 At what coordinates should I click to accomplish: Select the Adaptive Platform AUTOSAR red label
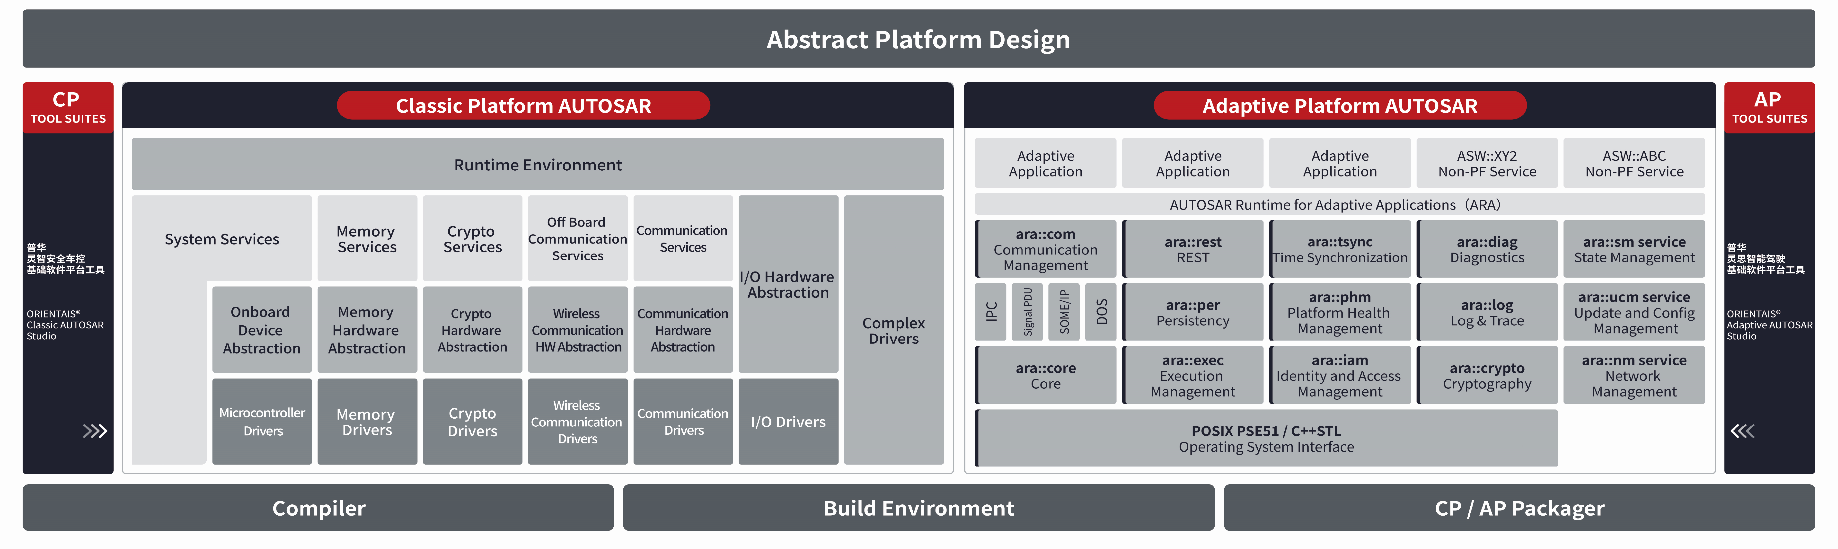pyautogui.click(x=1339, y=106)
